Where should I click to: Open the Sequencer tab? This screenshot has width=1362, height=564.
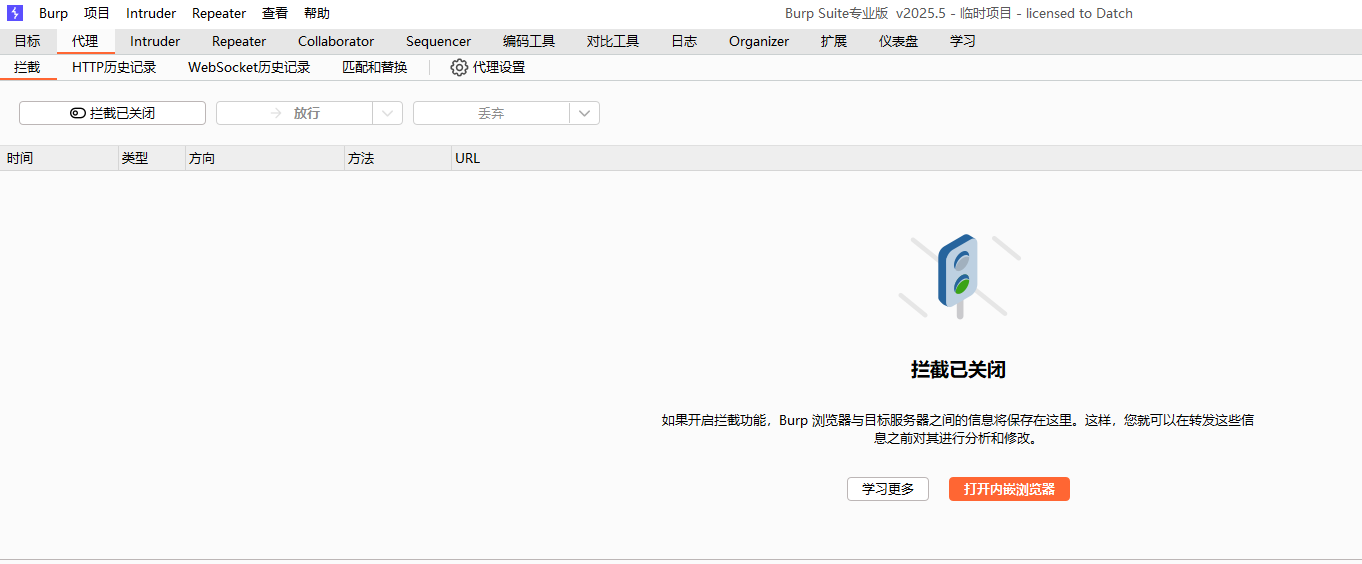point(438,41)
